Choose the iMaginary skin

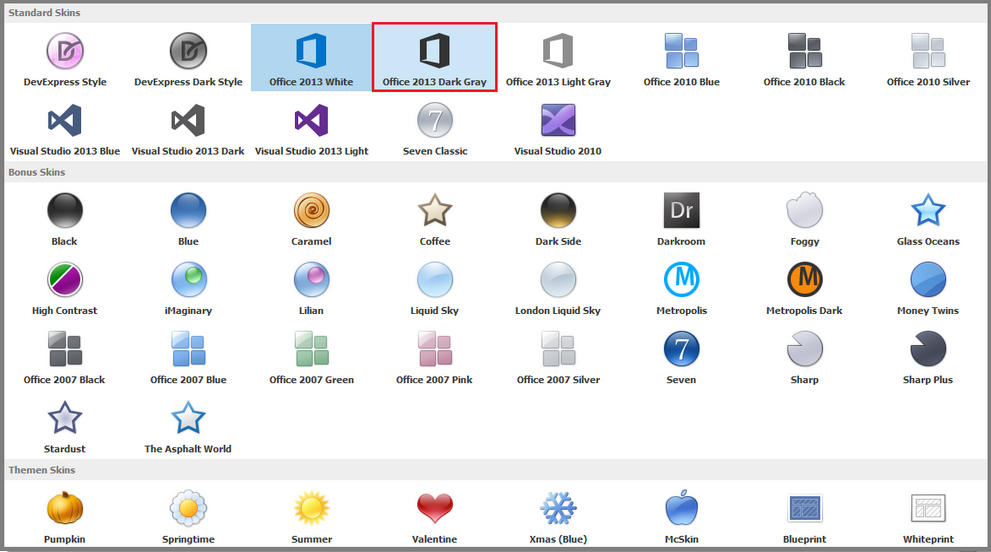[188, 288]
